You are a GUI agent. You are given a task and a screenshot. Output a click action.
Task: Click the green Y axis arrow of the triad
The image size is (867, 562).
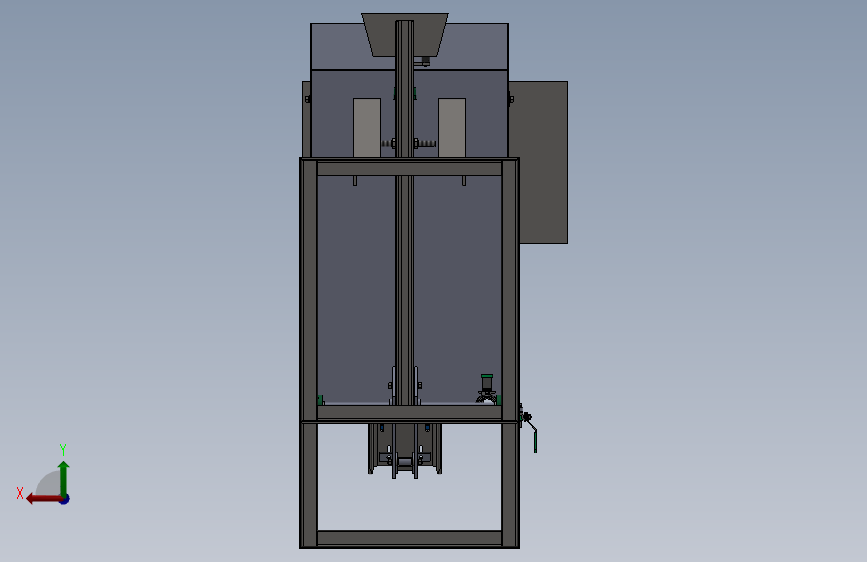pos(64,478)
